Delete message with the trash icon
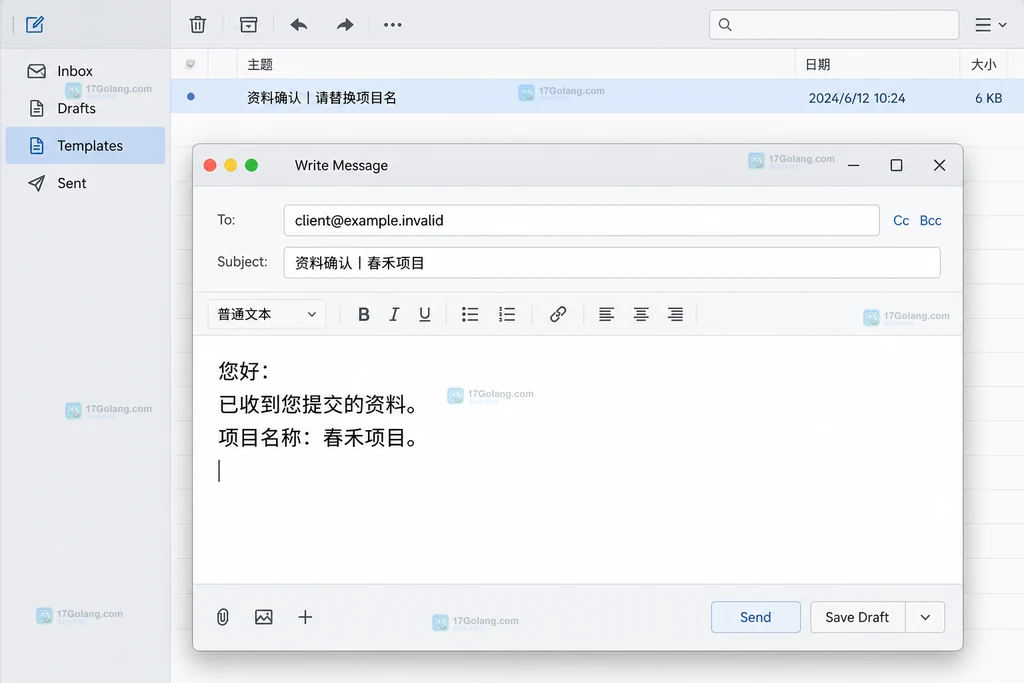 [x=198, y=25]
